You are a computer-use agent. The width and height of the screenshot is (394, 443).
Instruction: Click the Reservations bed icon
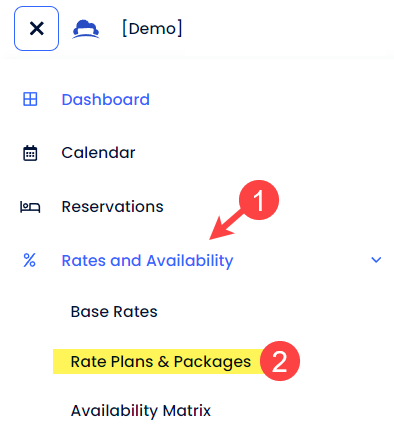pyautogui.click(x=30, y=207)
